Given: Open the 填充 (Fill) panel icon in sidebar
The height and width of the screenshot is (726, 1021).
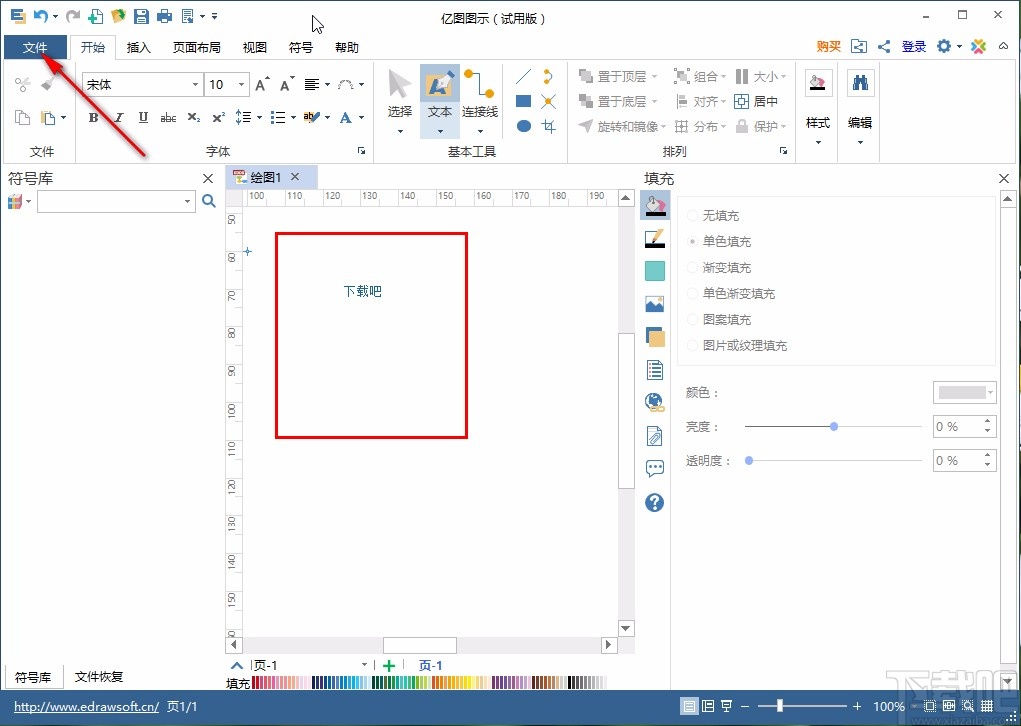Looking at the screenshot, I should click(654, 204).
